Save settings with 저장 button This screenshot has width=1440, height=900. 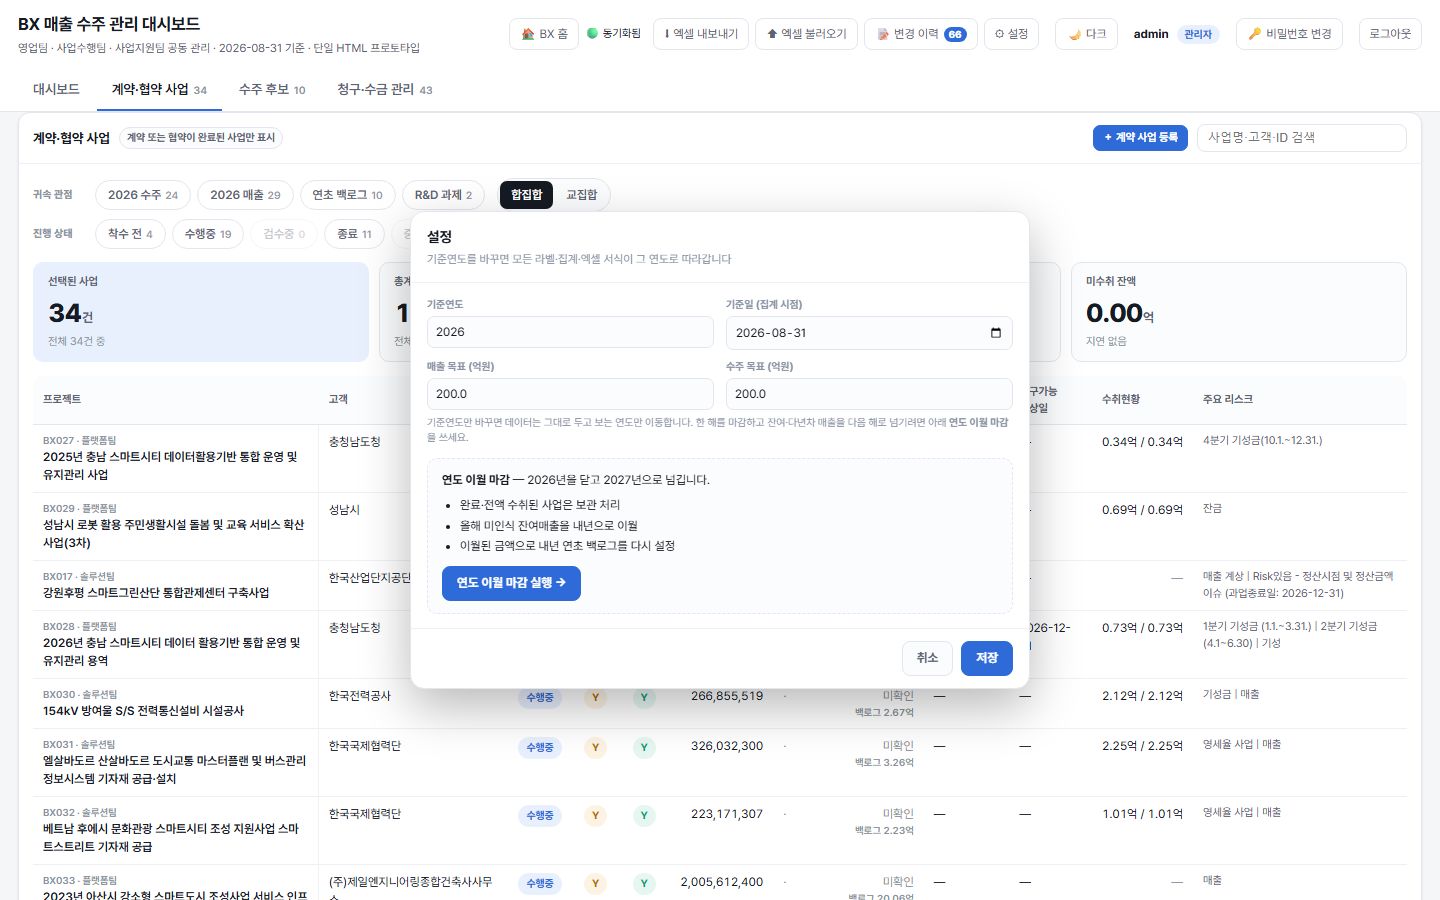[987, 658]
